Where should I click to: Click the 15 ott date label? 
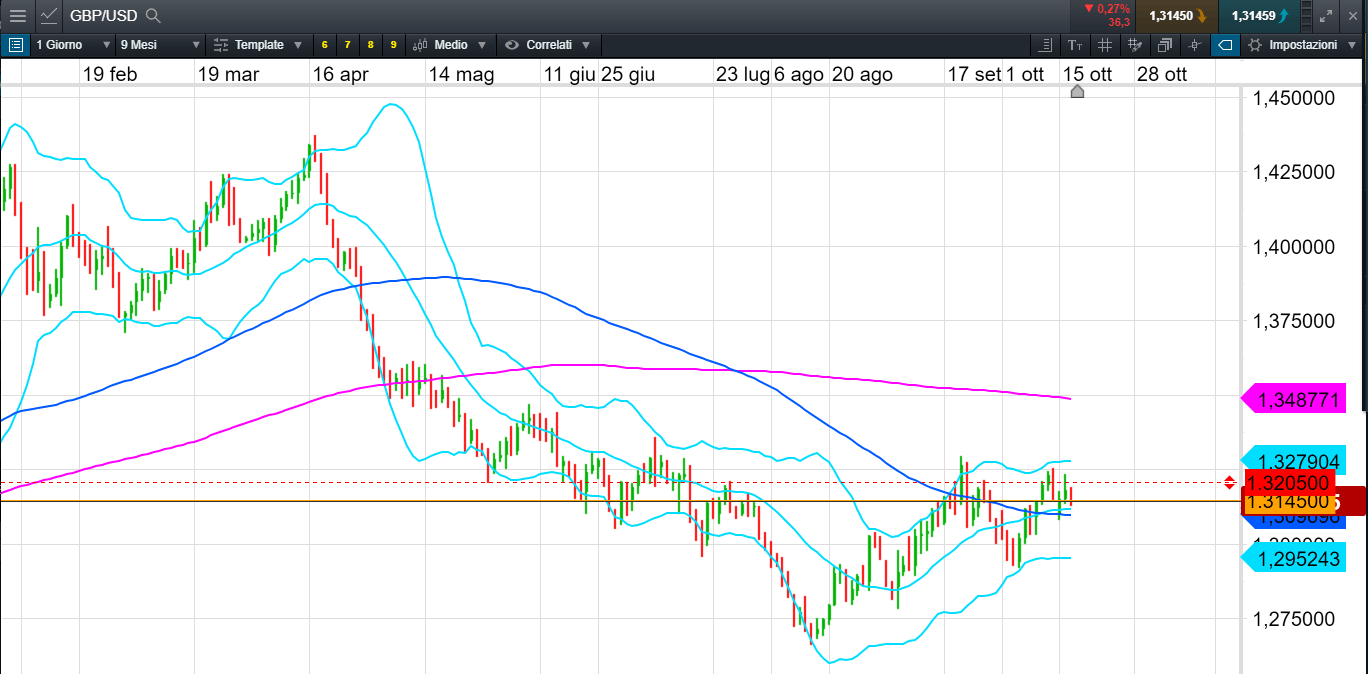tap(1087, 74)
